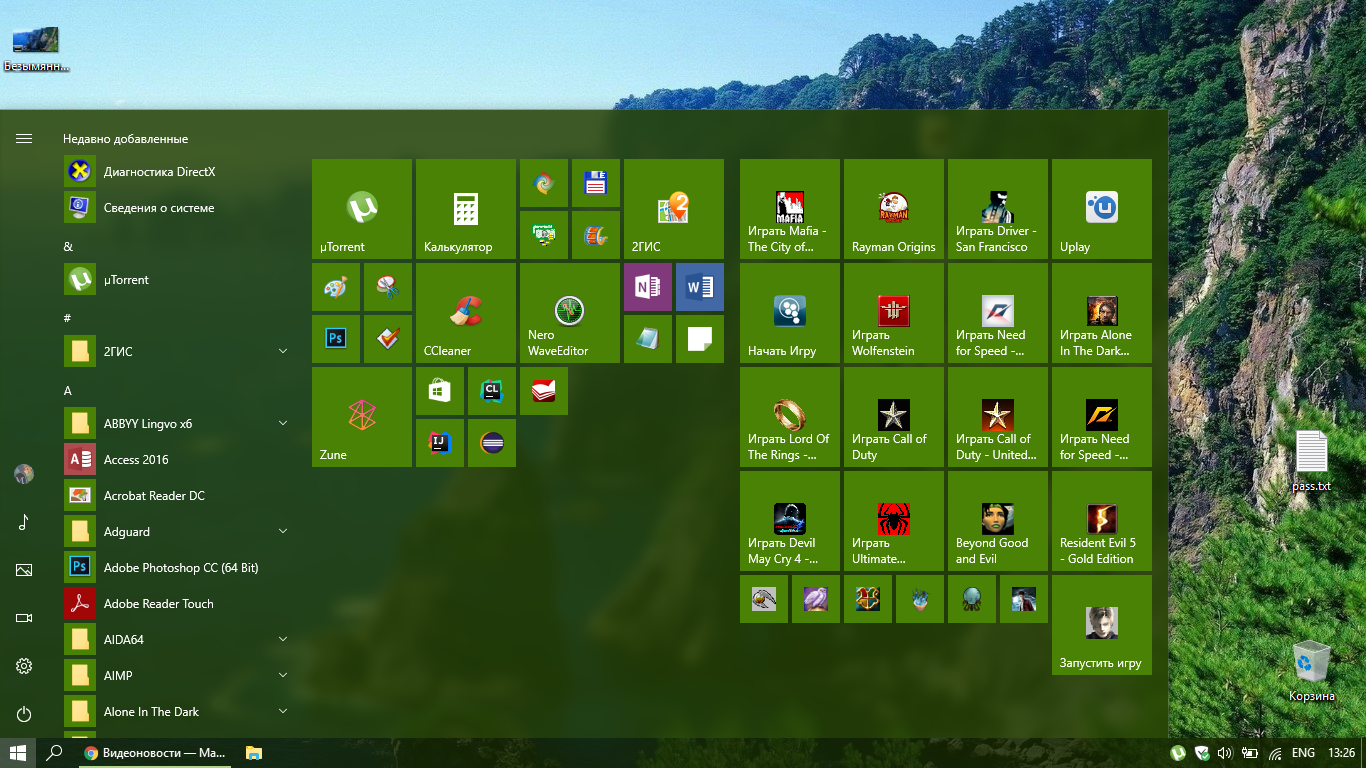Launch the Word blue tile
The height and width of the screenshot is (768, 1366).
pos(700,287)
